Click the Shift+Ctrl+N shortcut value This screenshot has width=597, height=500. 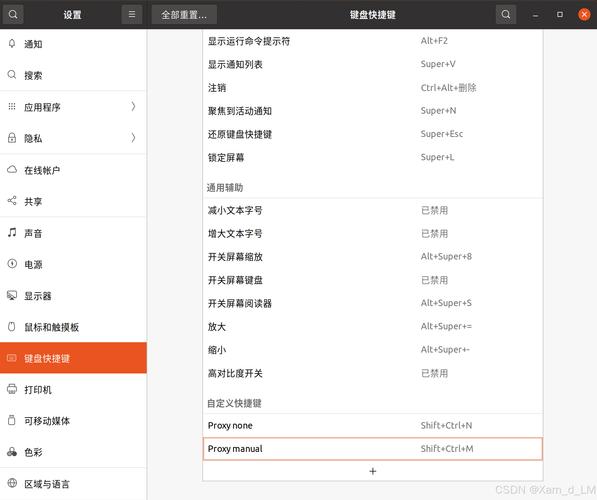click(x=446, y=425)
